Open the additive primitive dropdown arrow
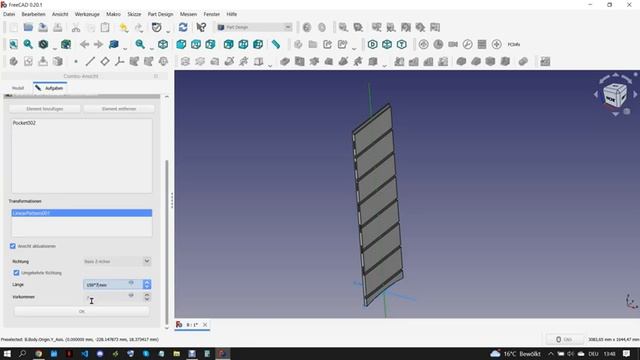The image size is (640, 360). (x=270, y=65)
